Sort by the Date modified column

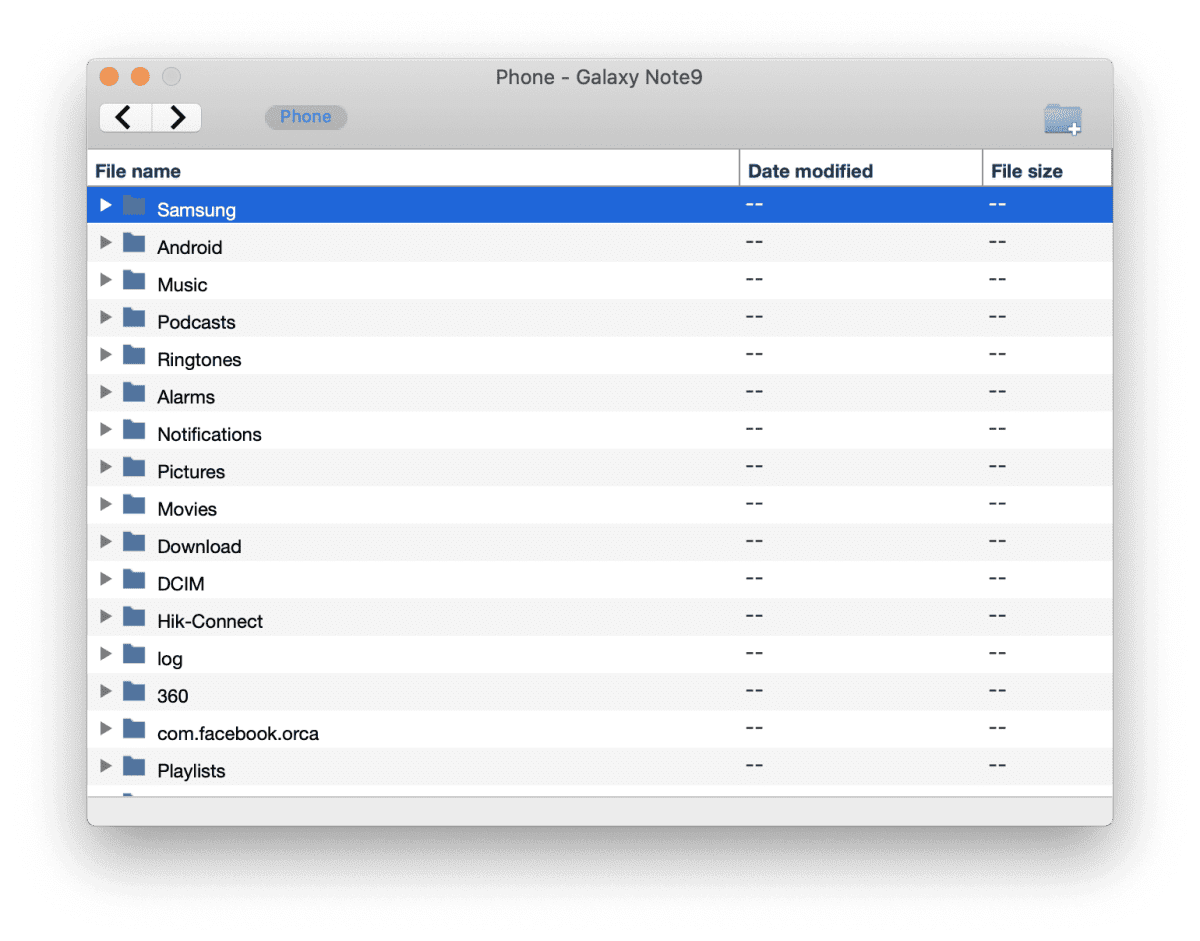pyautogui.click(x=808, y=170)
